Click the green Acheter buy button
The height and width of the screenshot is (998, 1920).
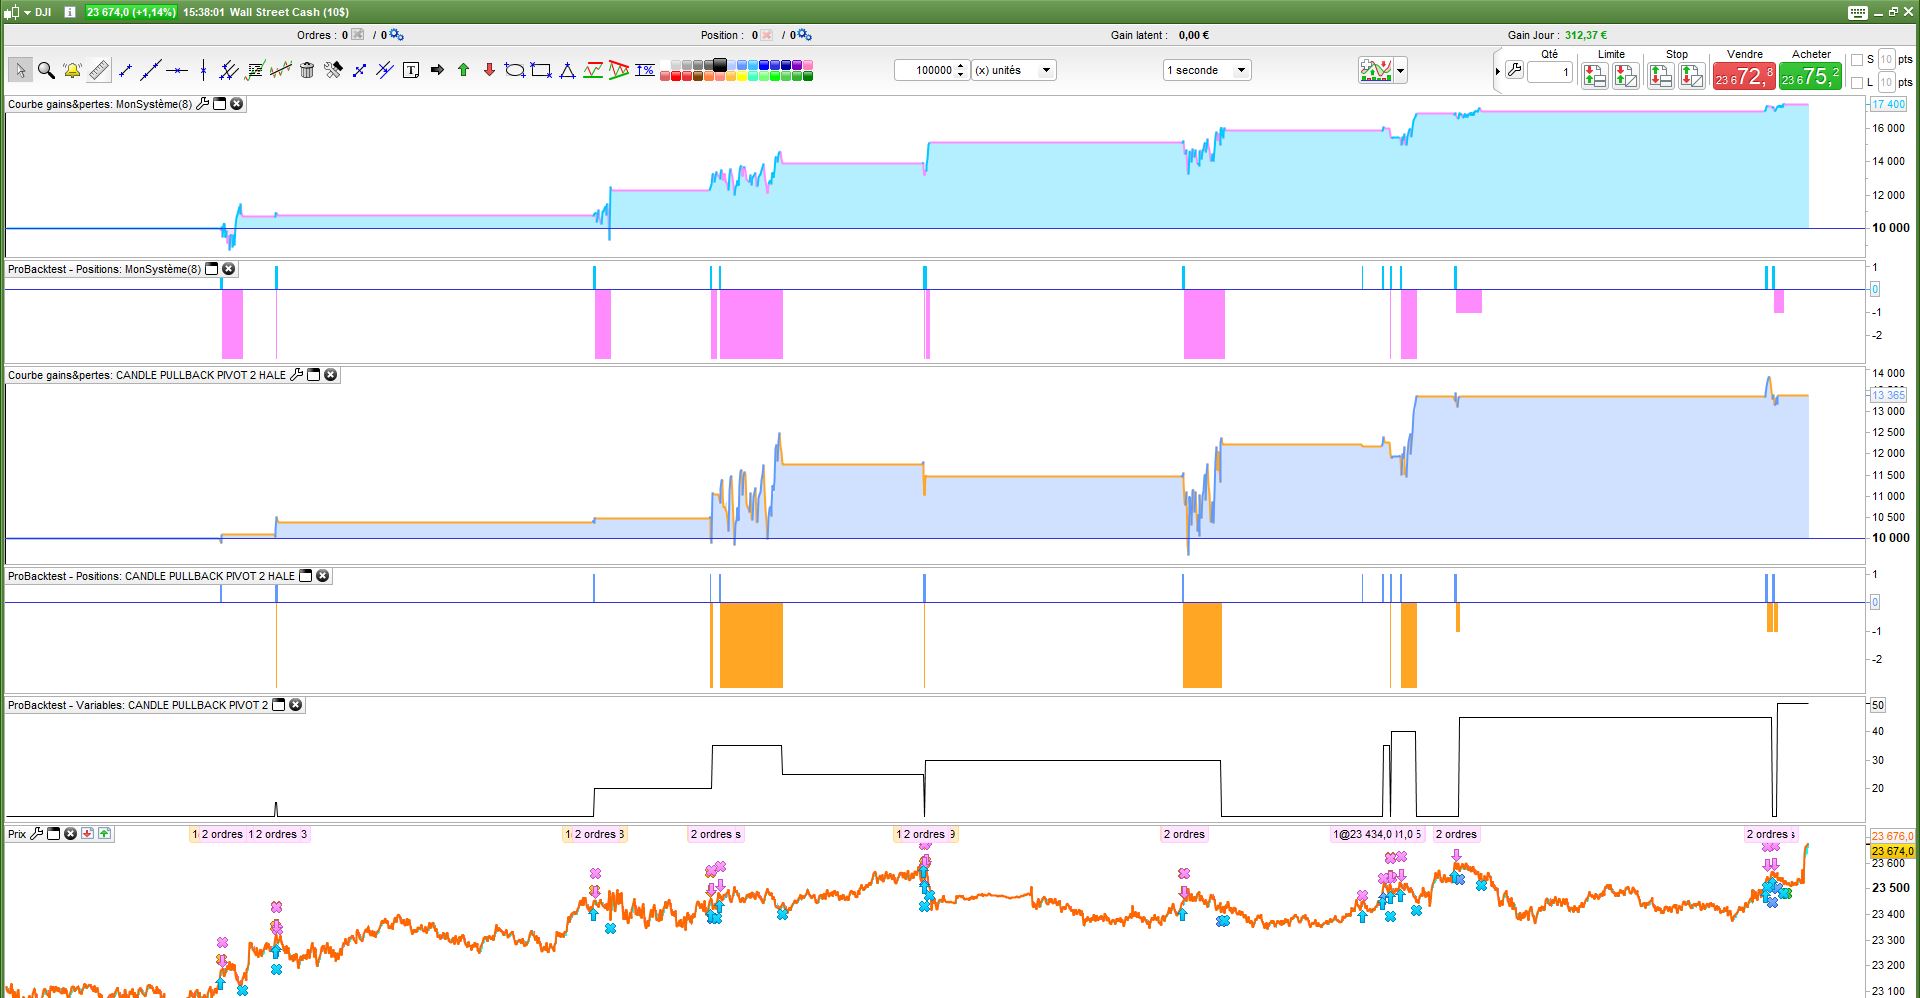tap(1810, 76)
